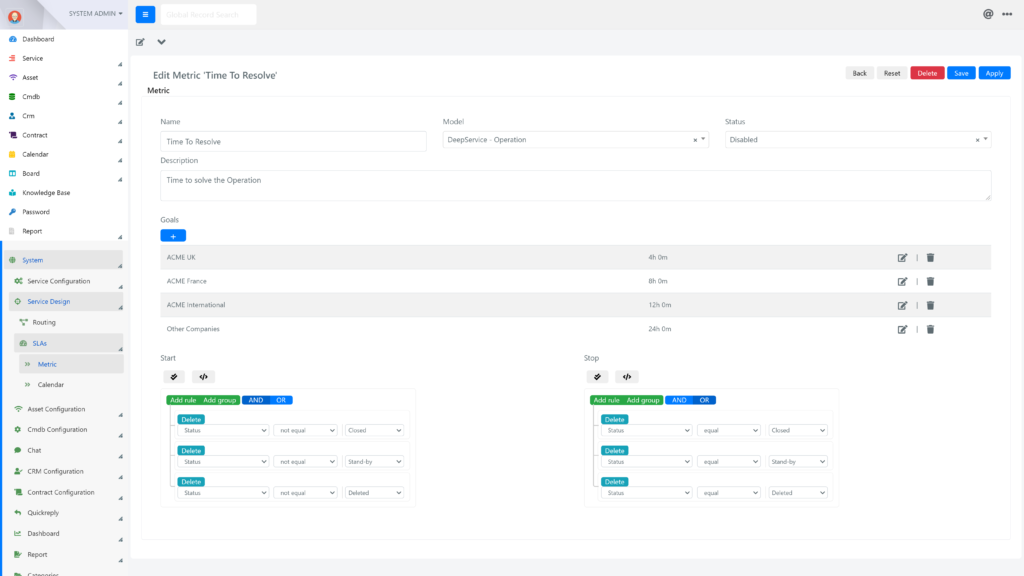The image size is (1024, 576).
Task: Open the Model dropdown
Action: pyautogui.click(x=575, y=140)
